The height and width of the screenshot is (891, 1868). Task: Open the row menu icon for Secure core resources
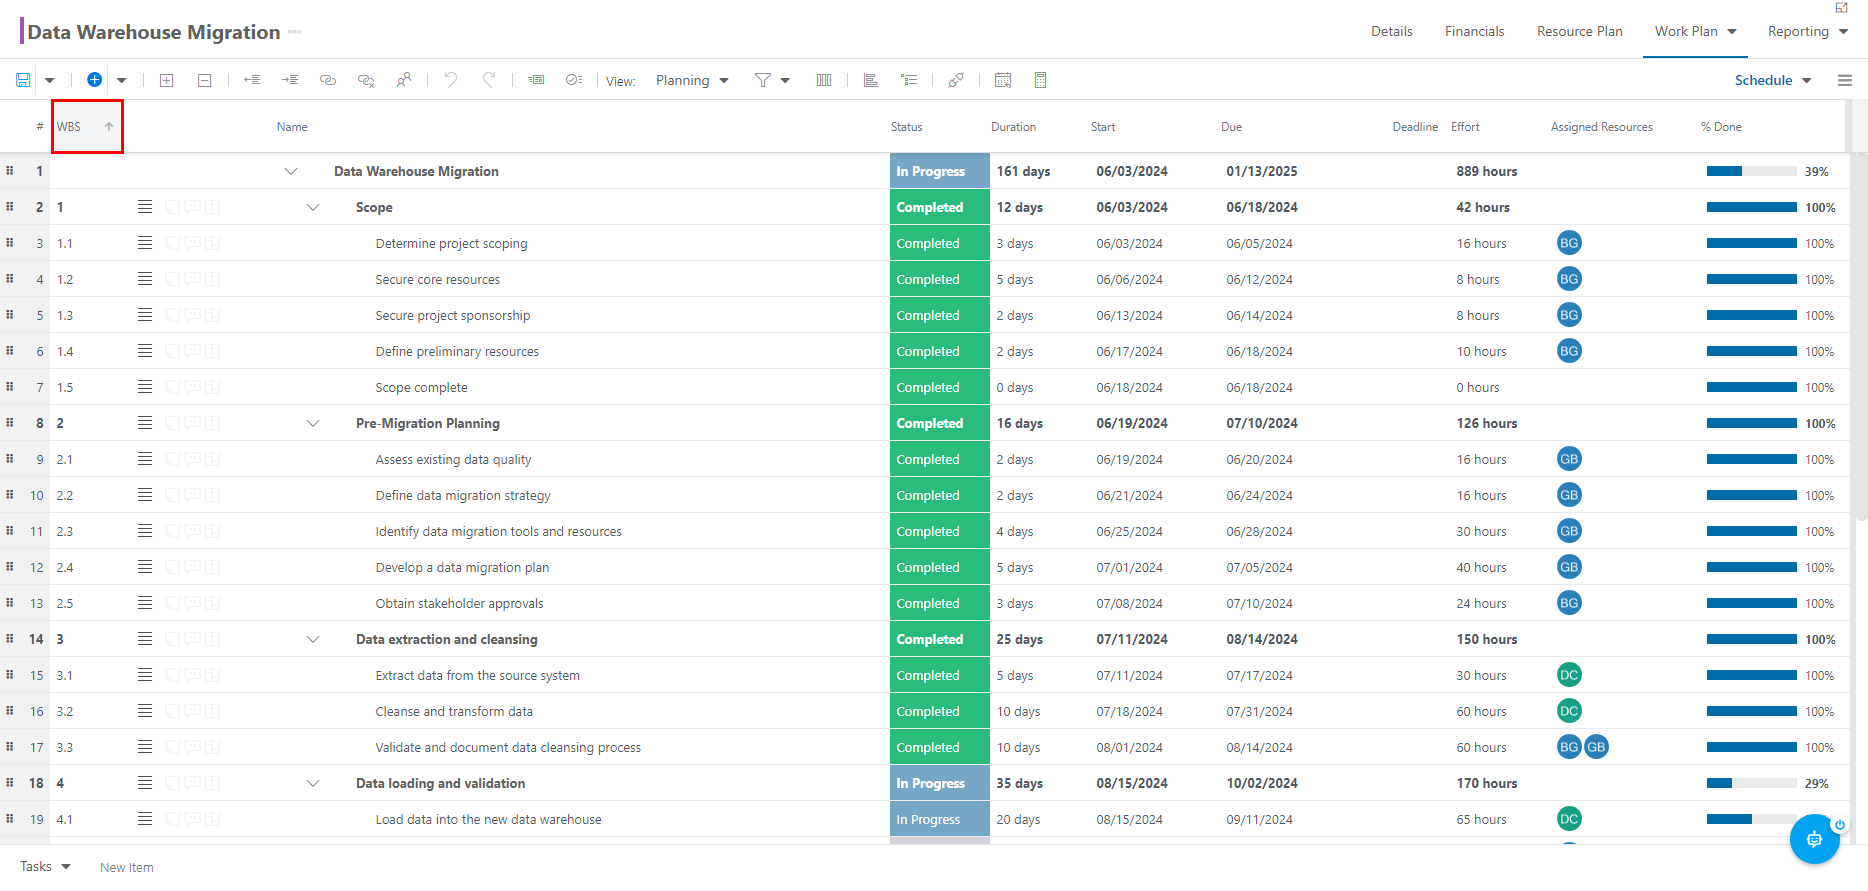point(145,279)
